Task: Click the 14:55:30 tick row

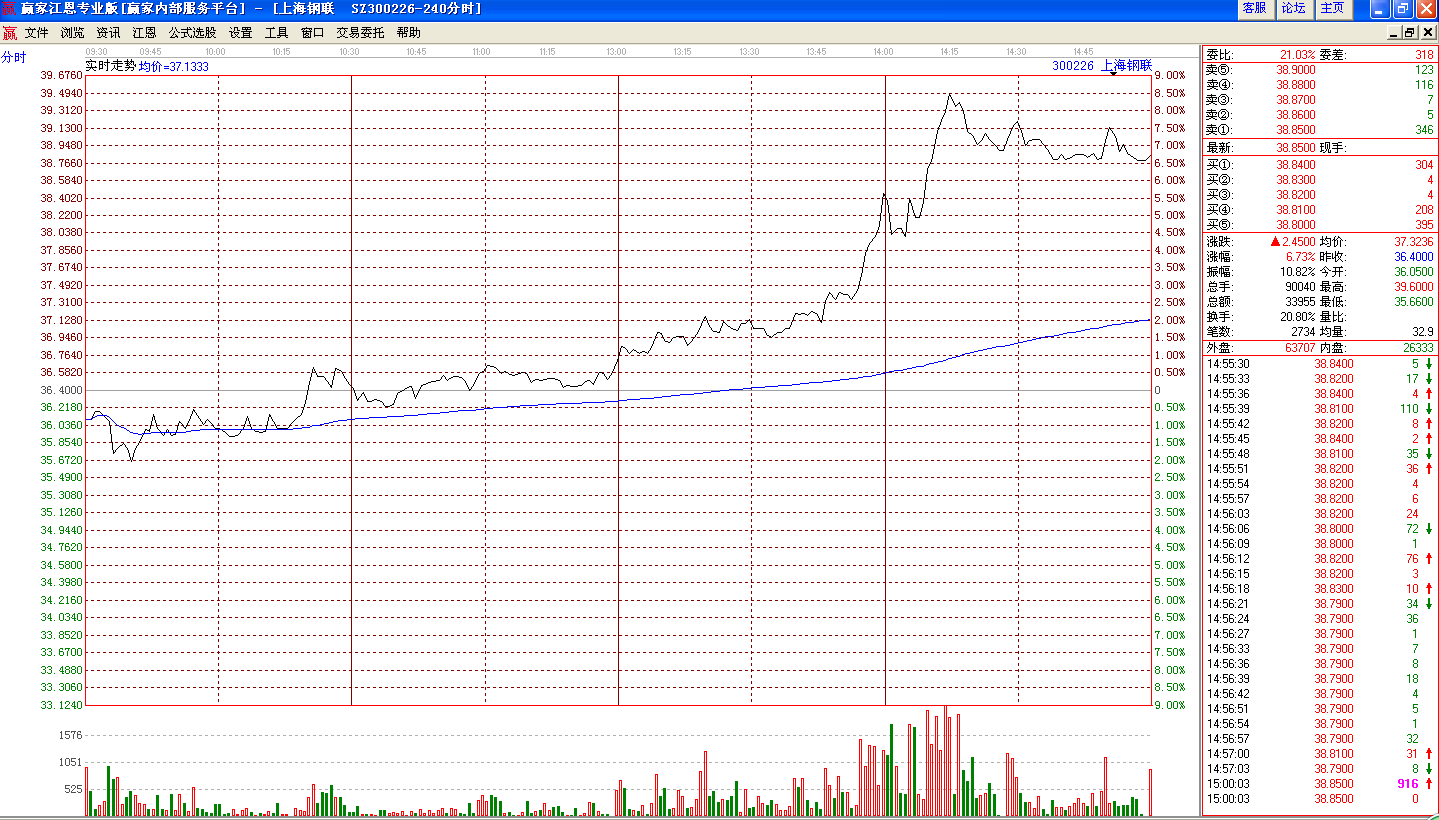Action: [x=1319, y=364]
